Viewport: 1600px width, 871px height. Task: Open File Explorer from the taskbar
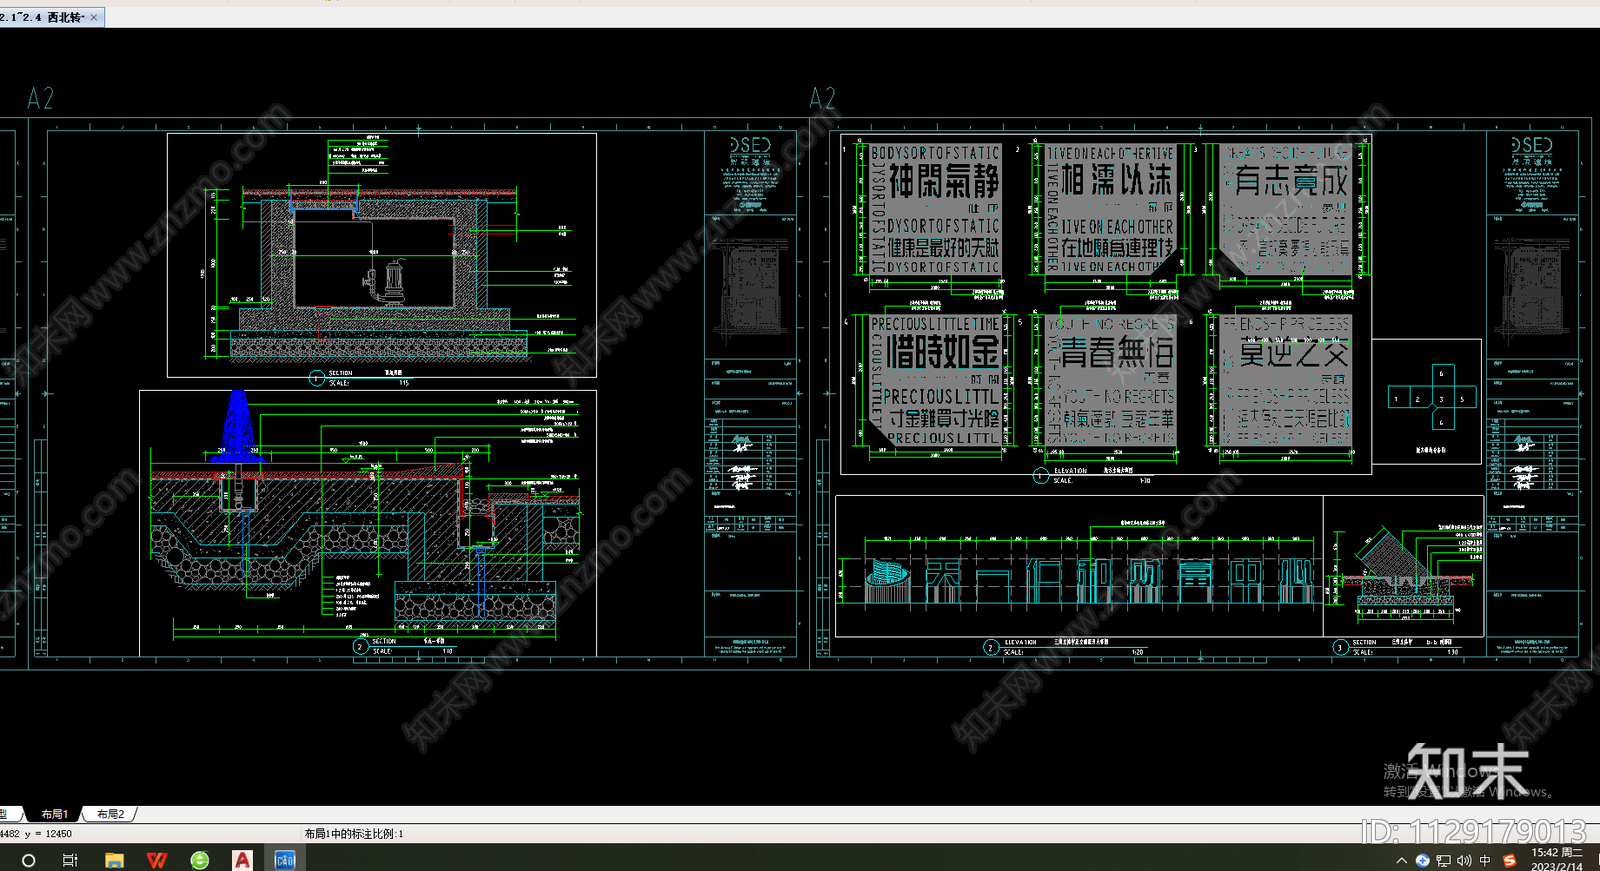pos(114,860)
